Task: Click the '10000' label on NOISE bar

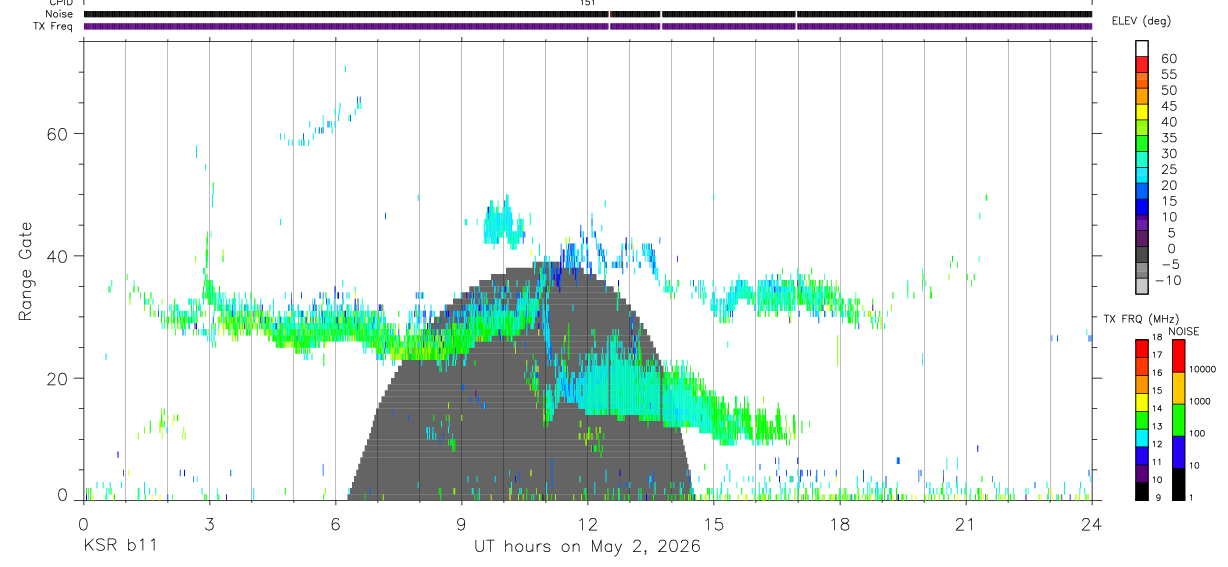Action: tap(1205, 369)
